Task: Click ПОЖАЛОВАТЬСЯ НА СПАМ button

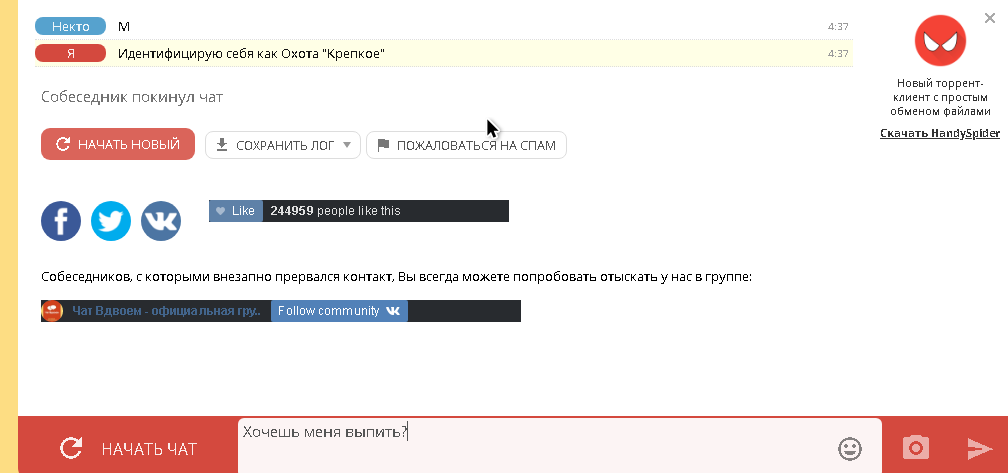Action: [466, 145]
